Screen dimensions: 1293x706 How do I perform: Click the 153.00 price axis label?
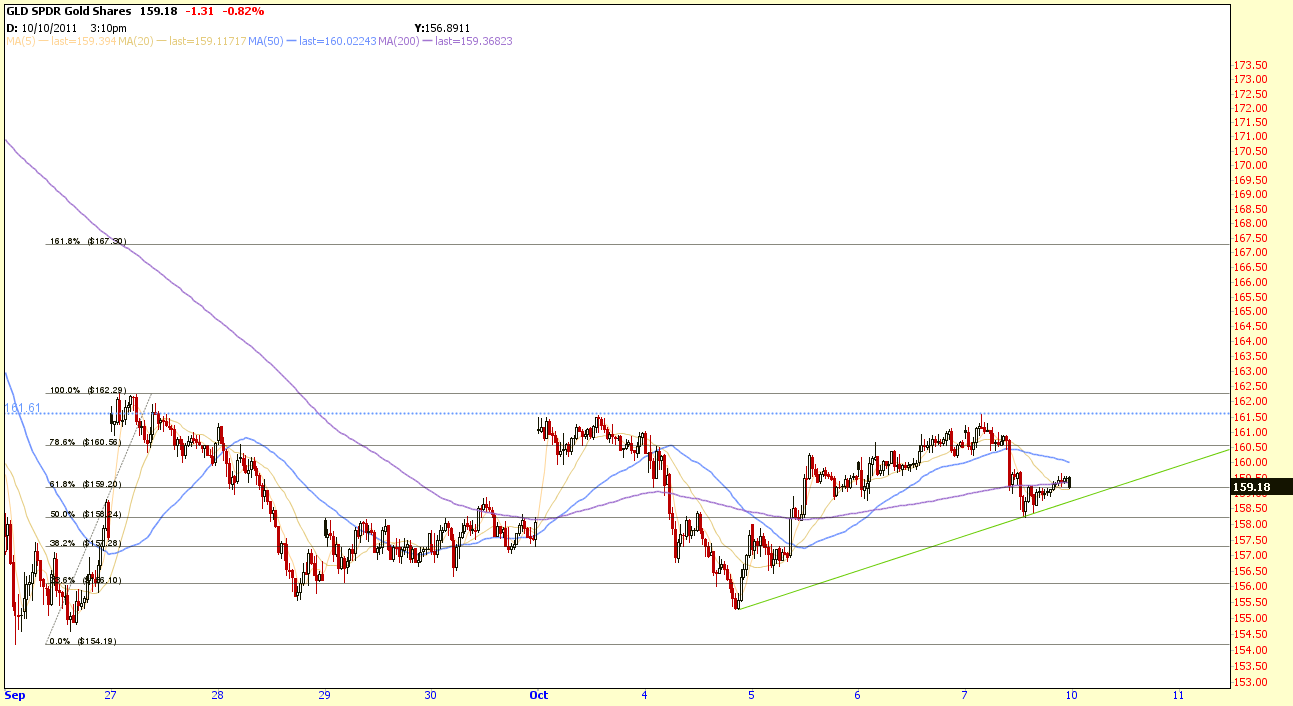1251,683
